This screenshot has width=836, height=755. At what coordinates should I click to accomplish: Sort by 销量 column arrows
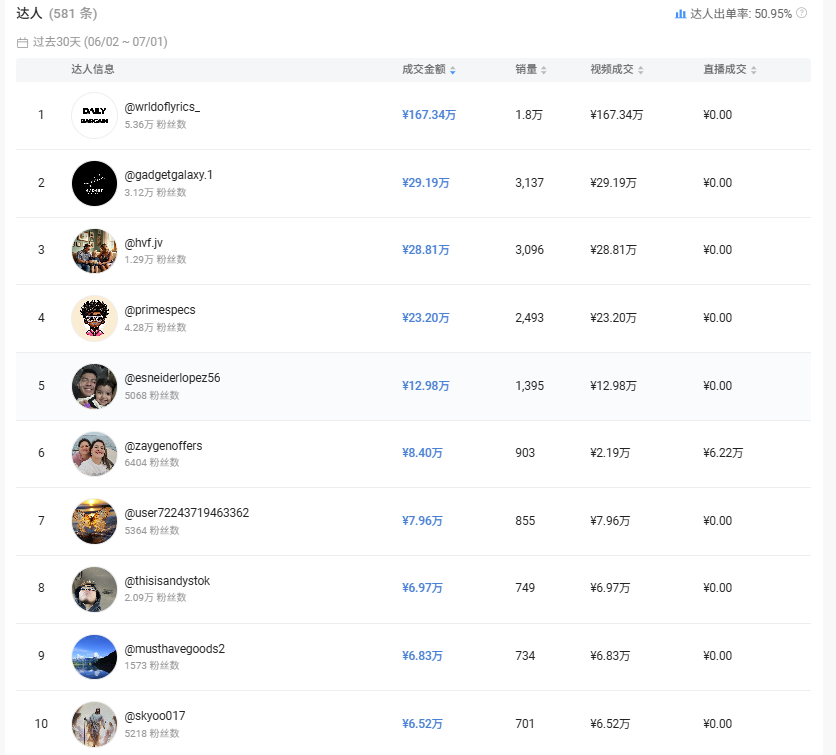544,70
